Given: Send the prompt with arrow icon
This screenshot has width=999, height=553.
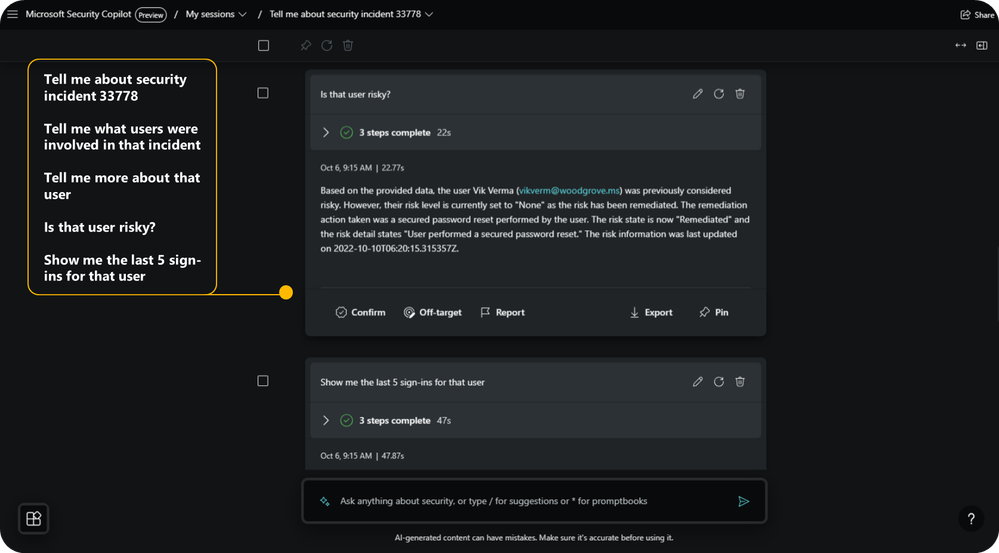Looking at the screenshot, I should tap(743, 501).
